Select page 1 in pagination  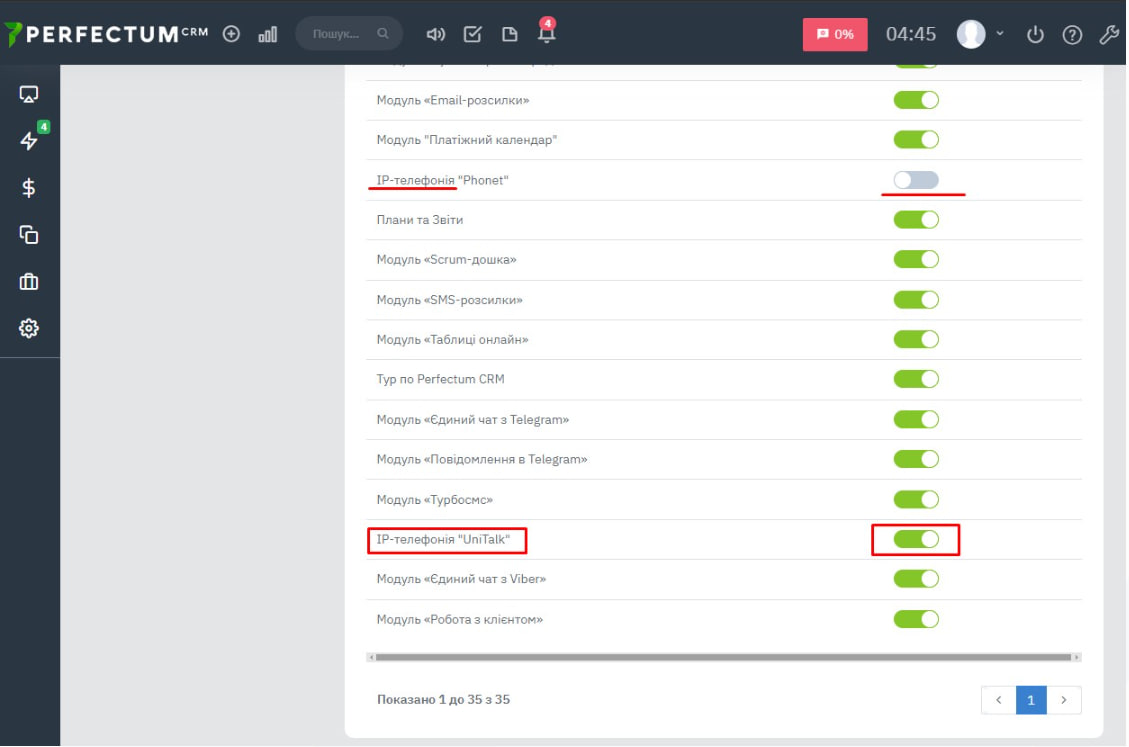(1031, 700)
